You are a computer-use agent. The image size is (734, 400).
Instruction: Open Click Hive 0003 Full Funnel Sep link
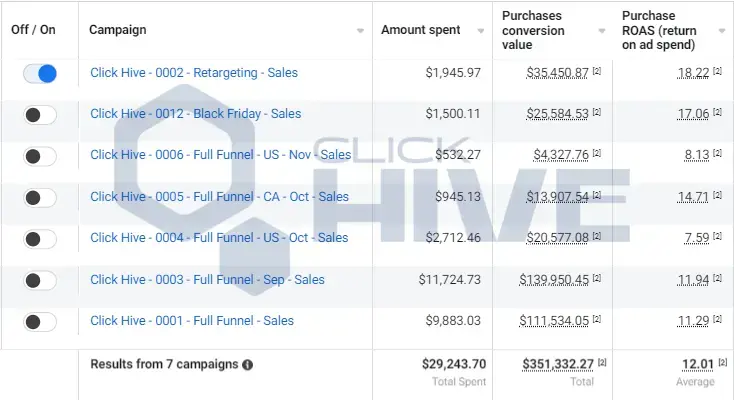[207, 280]
